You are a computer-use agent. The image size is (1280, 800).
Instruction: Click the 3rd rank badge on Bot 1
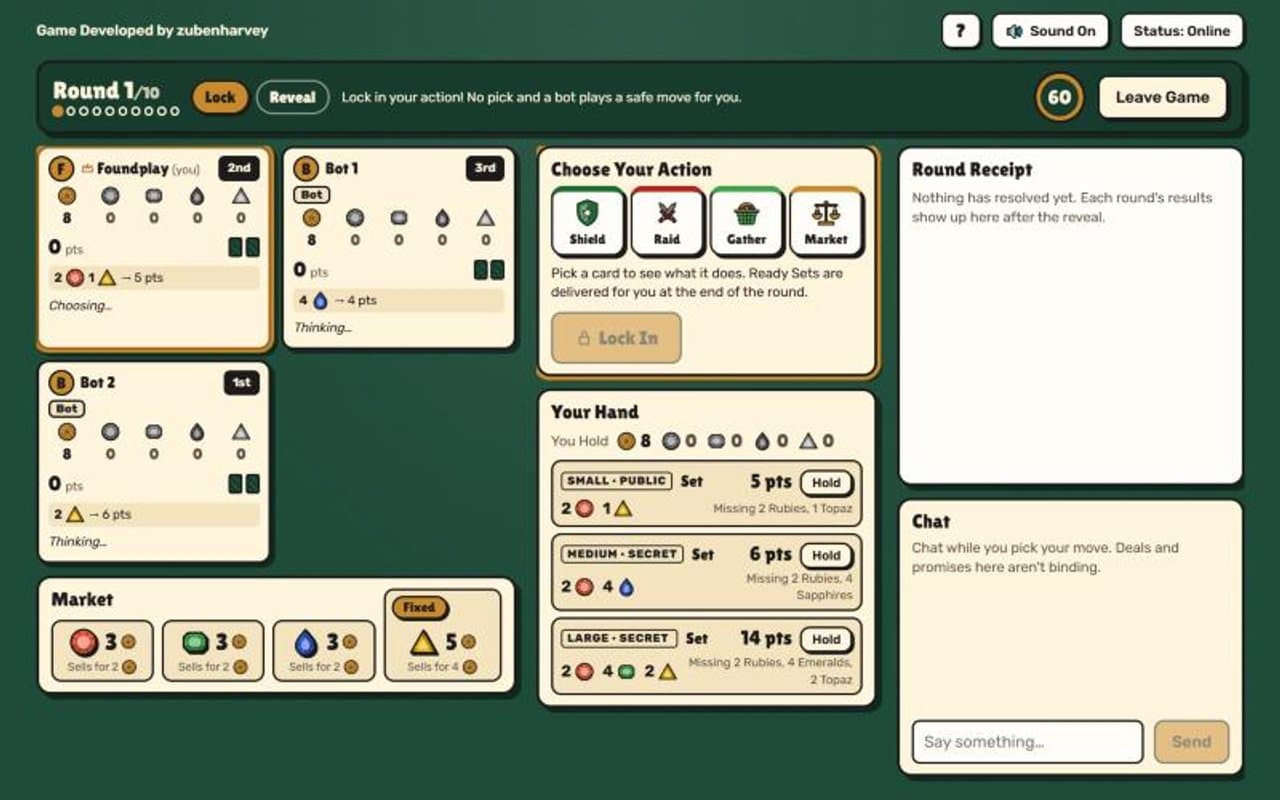click(x=485, y=168)
